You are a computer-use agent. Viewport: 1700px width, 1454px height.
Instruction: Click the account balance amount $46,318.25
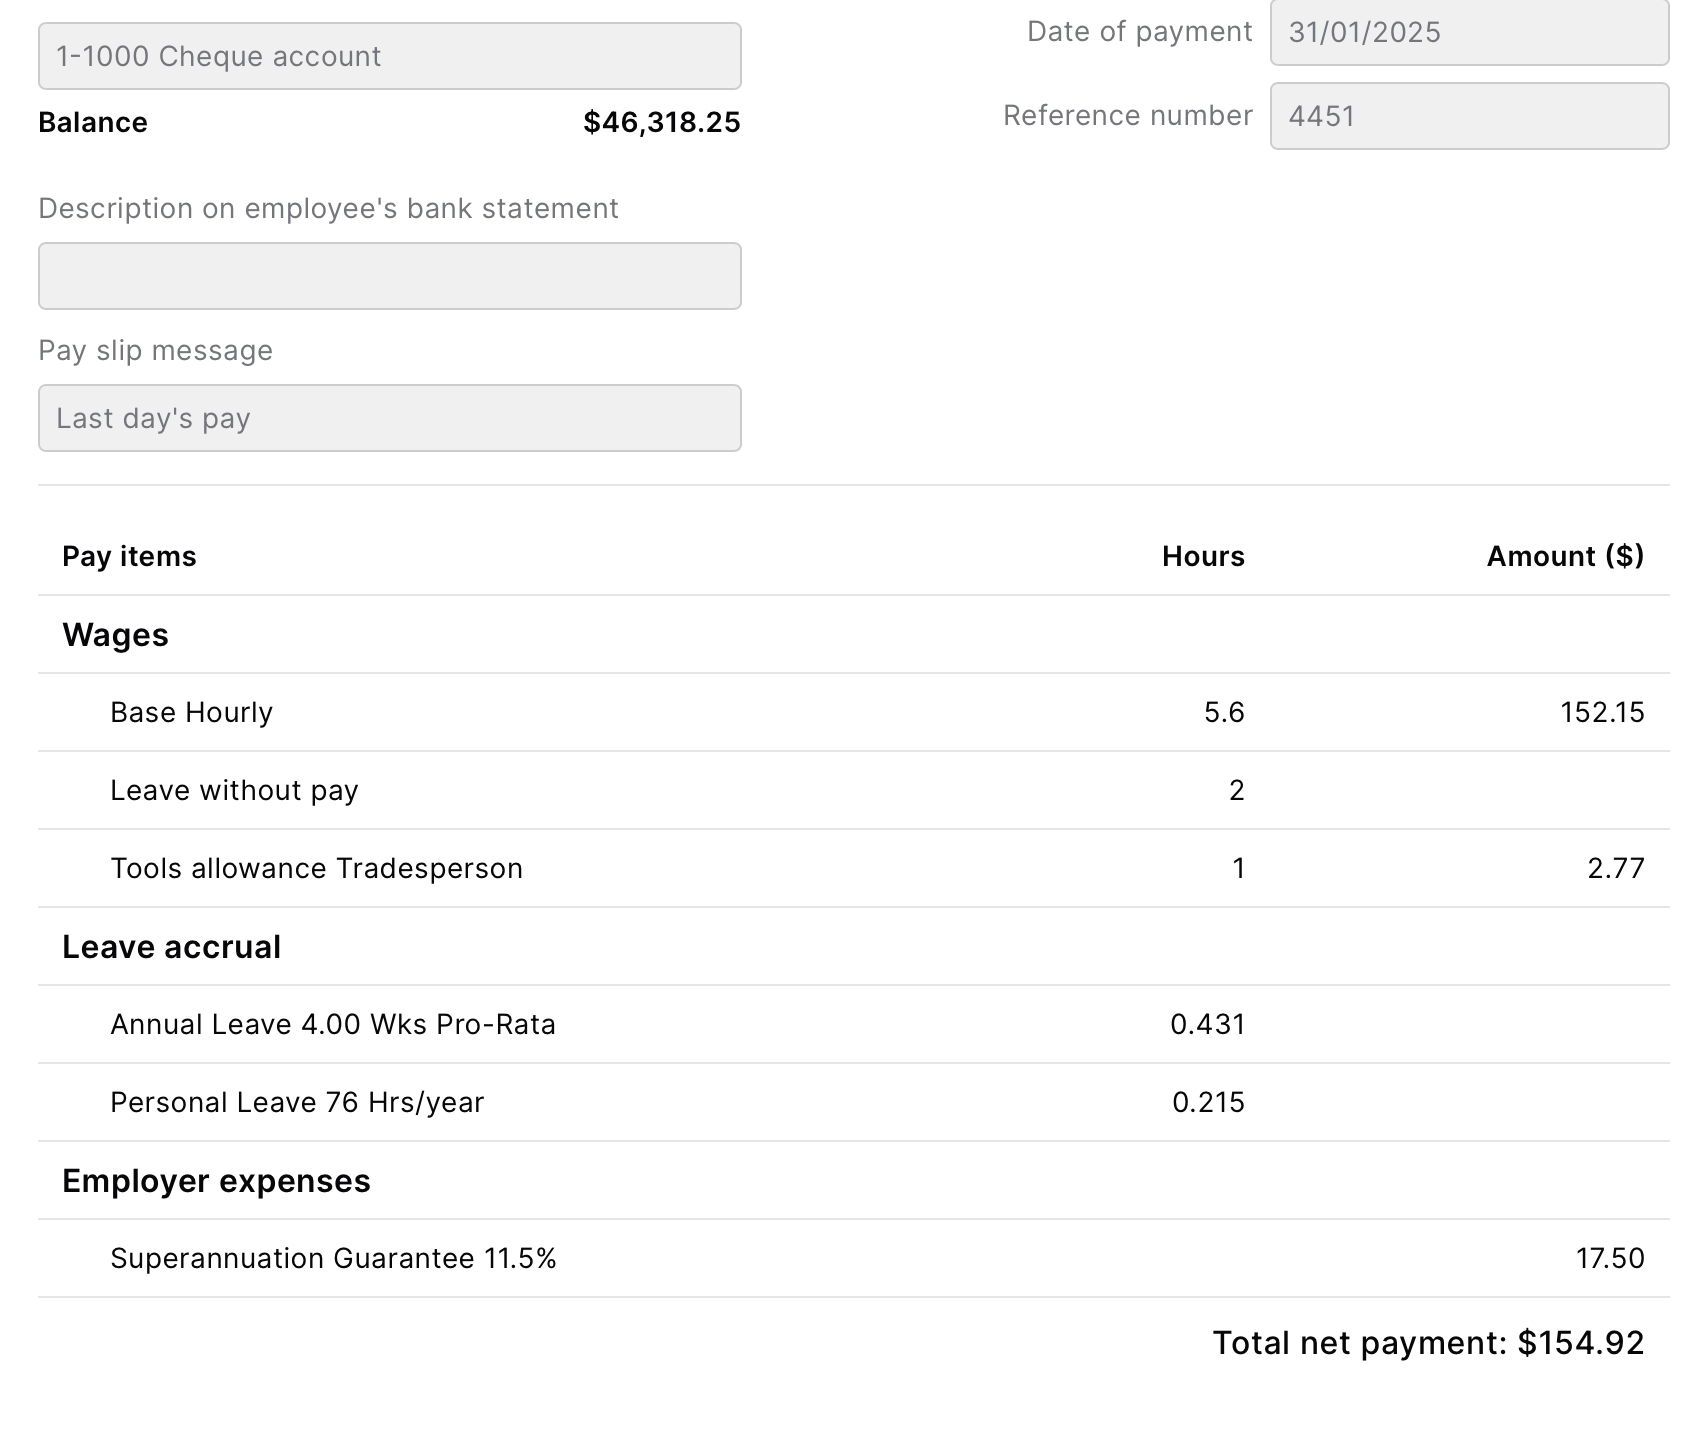[661, 122]
